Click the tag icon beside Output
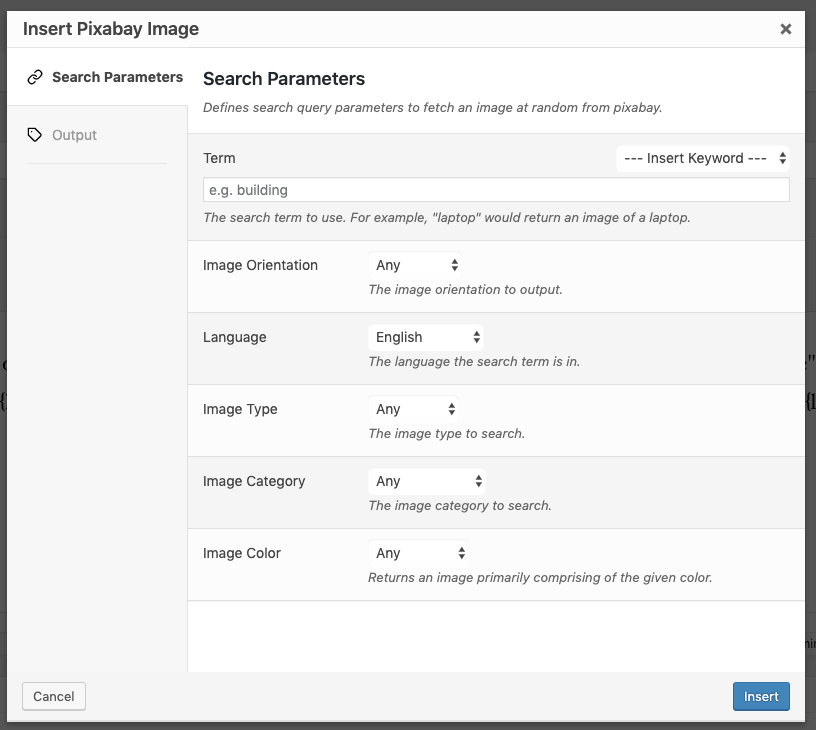Screen dimensions: 816x730 (35, 135)
